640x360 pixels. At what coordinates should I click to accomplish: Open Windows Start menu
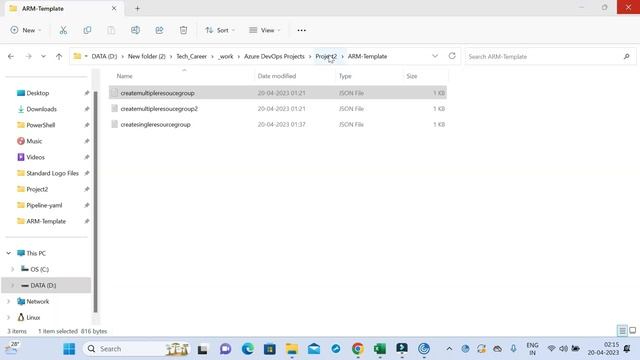(69, 349)
